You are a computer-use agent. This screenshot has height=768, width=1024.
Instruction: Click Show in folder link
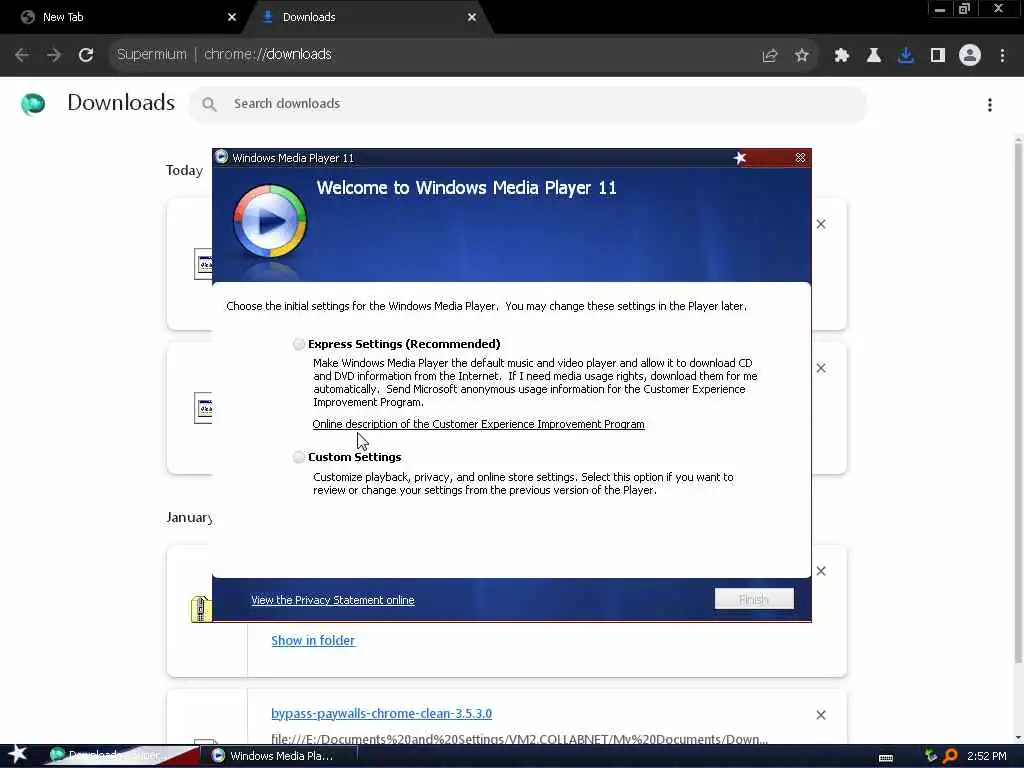pyautogui.click(x=313, y=641)
